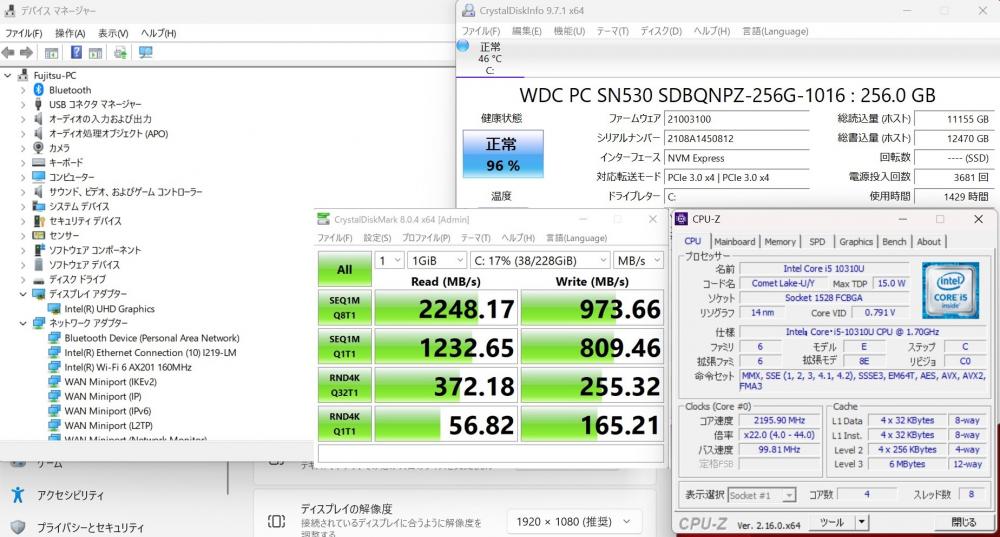Select Bluetooth icon in device tree

coord(38,90)
